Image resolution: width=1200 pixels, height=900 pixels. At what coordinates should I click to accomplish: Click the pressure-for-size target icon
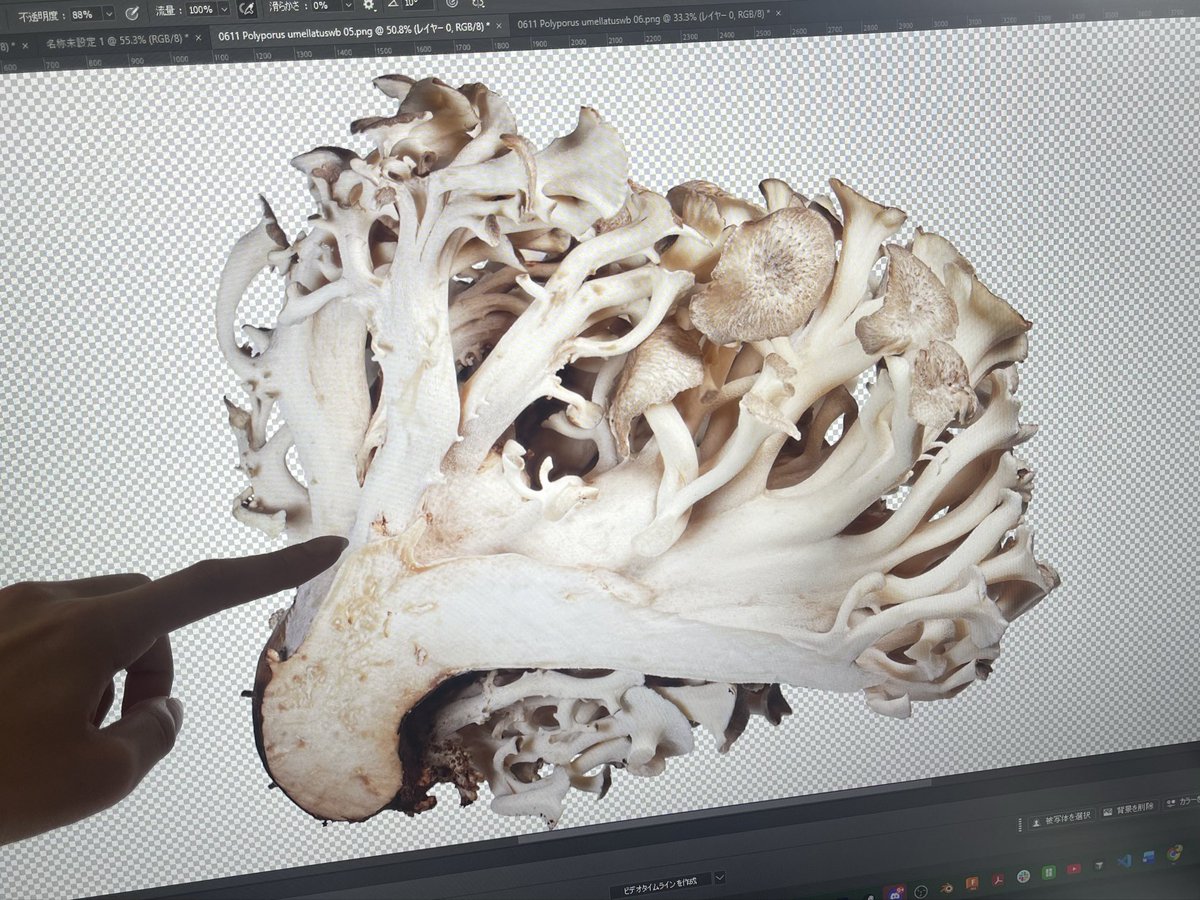(x=451, y=3)
